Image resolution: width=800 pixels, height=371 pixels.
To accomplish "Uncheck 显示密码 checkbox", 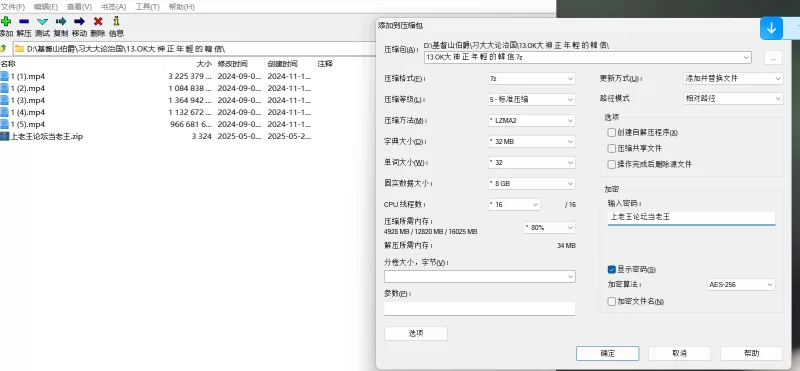I will (x=612, y=269).
